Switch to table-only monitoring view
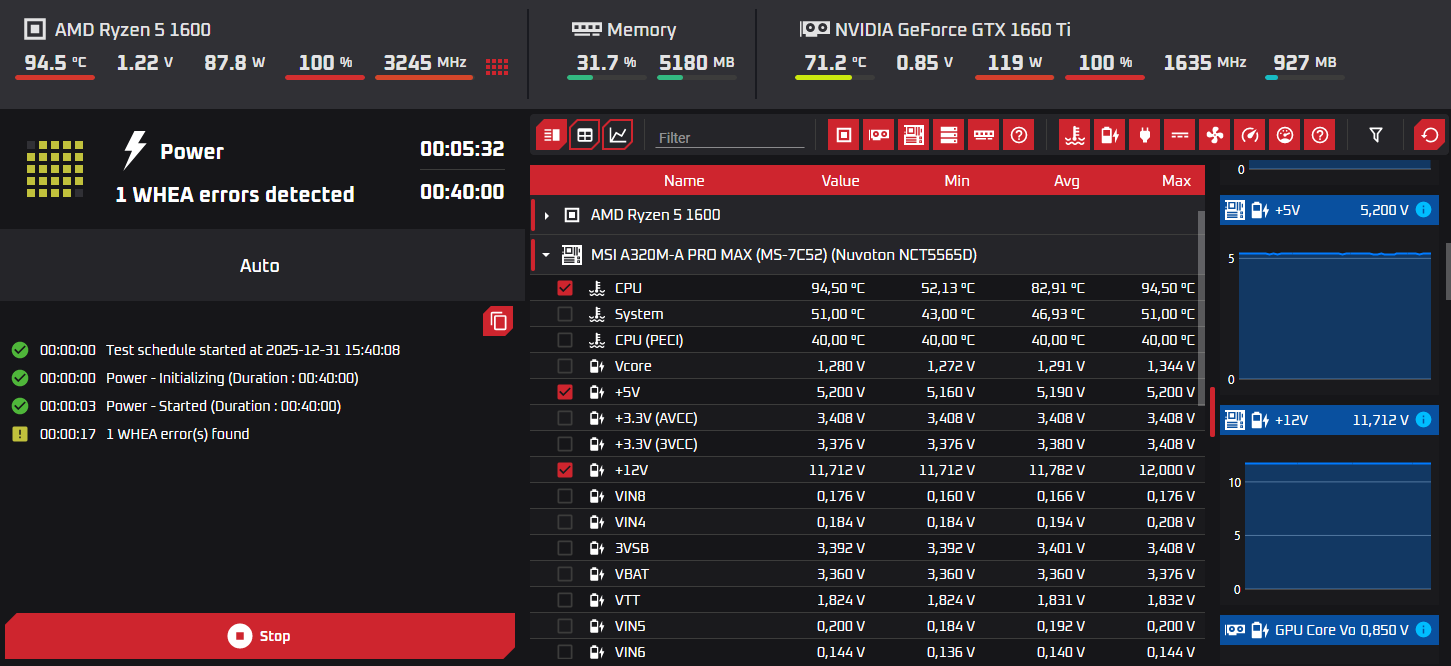 pyautogui.click(x=585, y=134)
